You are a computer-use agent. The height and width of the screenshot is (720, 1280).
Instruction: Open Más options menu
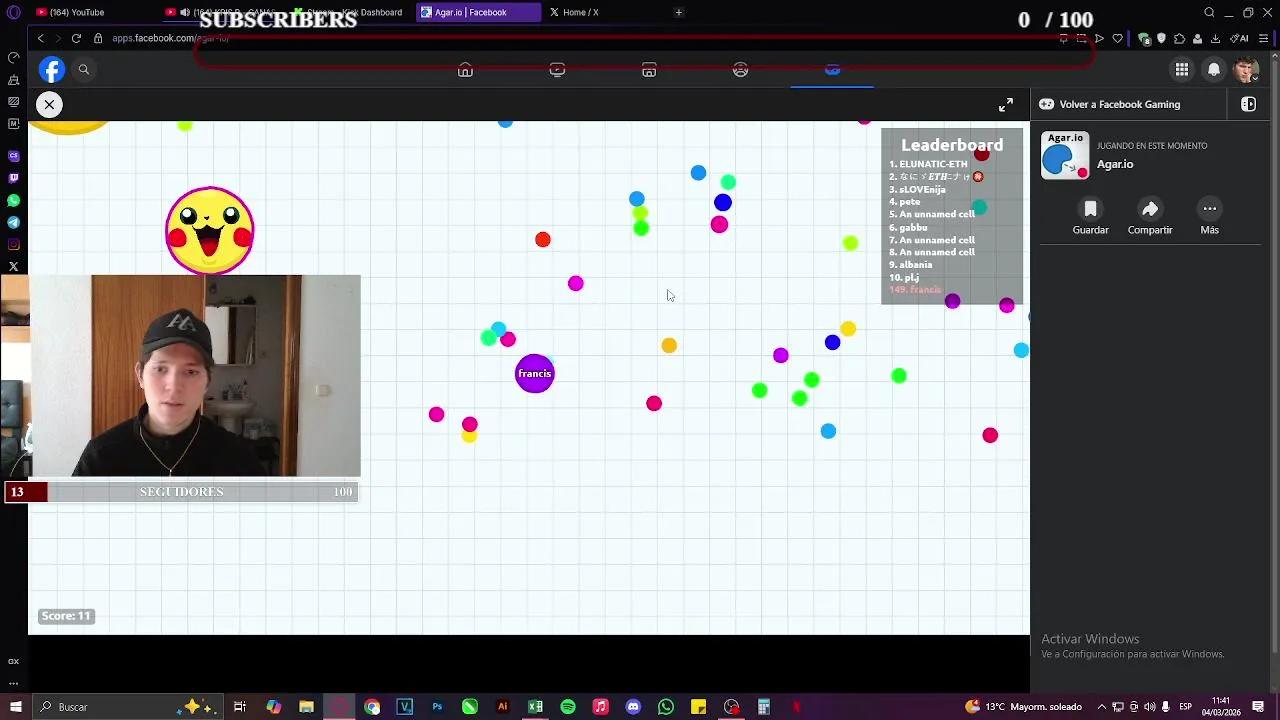(1209, 216)
